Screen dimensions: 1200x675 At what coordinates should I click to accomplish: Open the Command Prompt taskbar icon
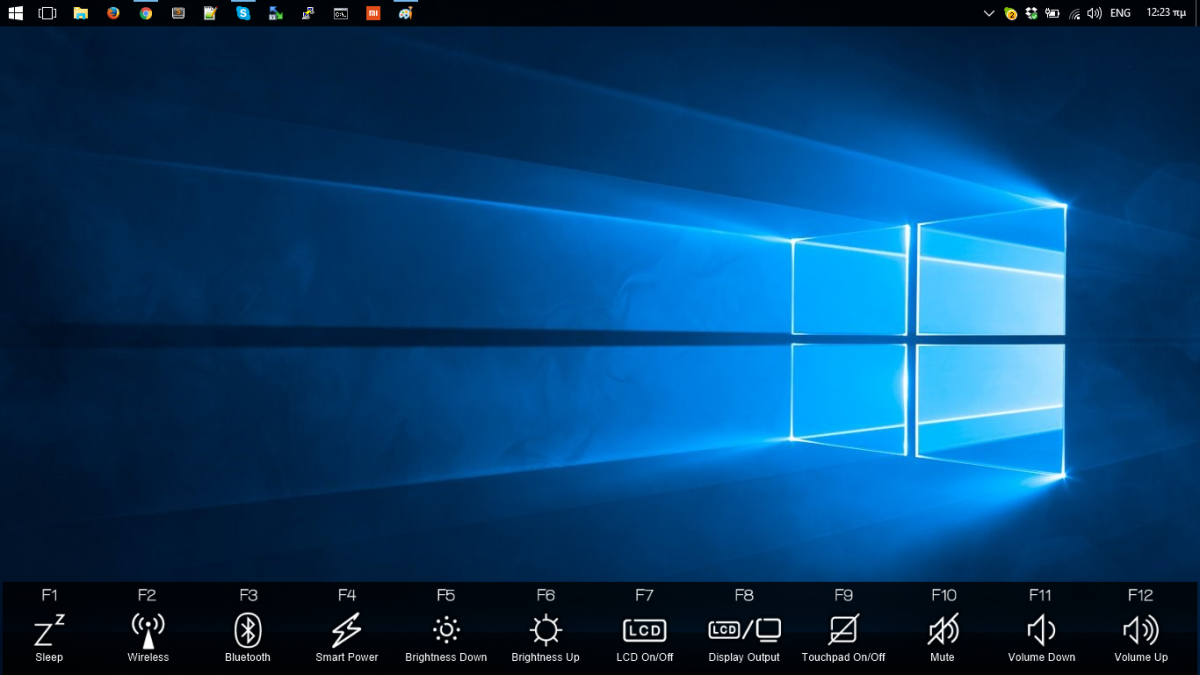click(341, 13)
